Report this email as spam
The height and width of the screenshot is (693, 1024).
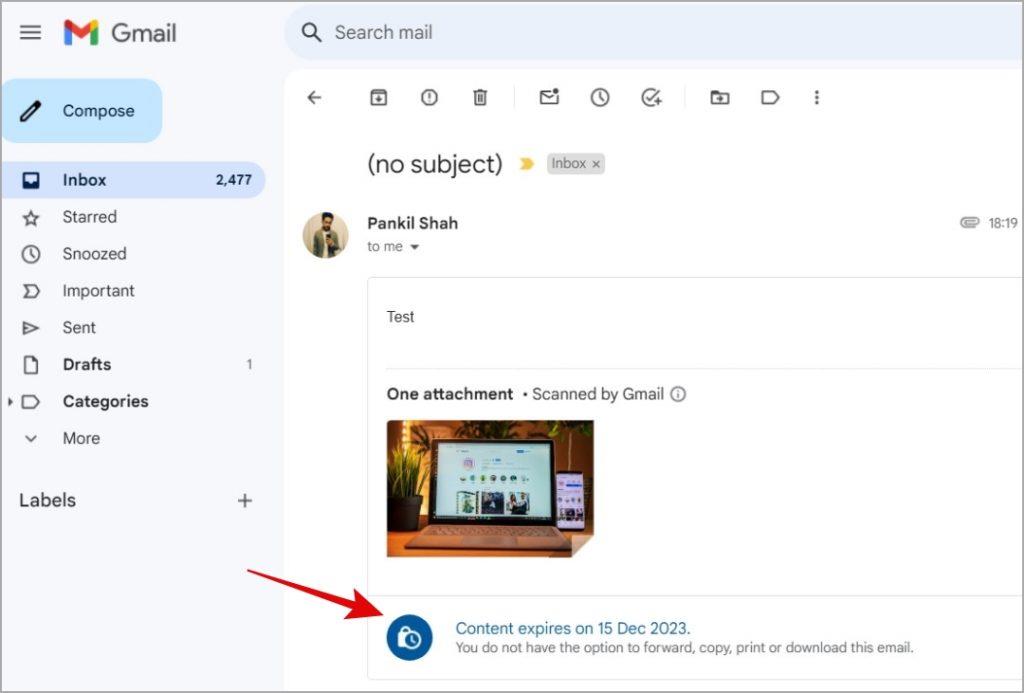pos(429,97)
